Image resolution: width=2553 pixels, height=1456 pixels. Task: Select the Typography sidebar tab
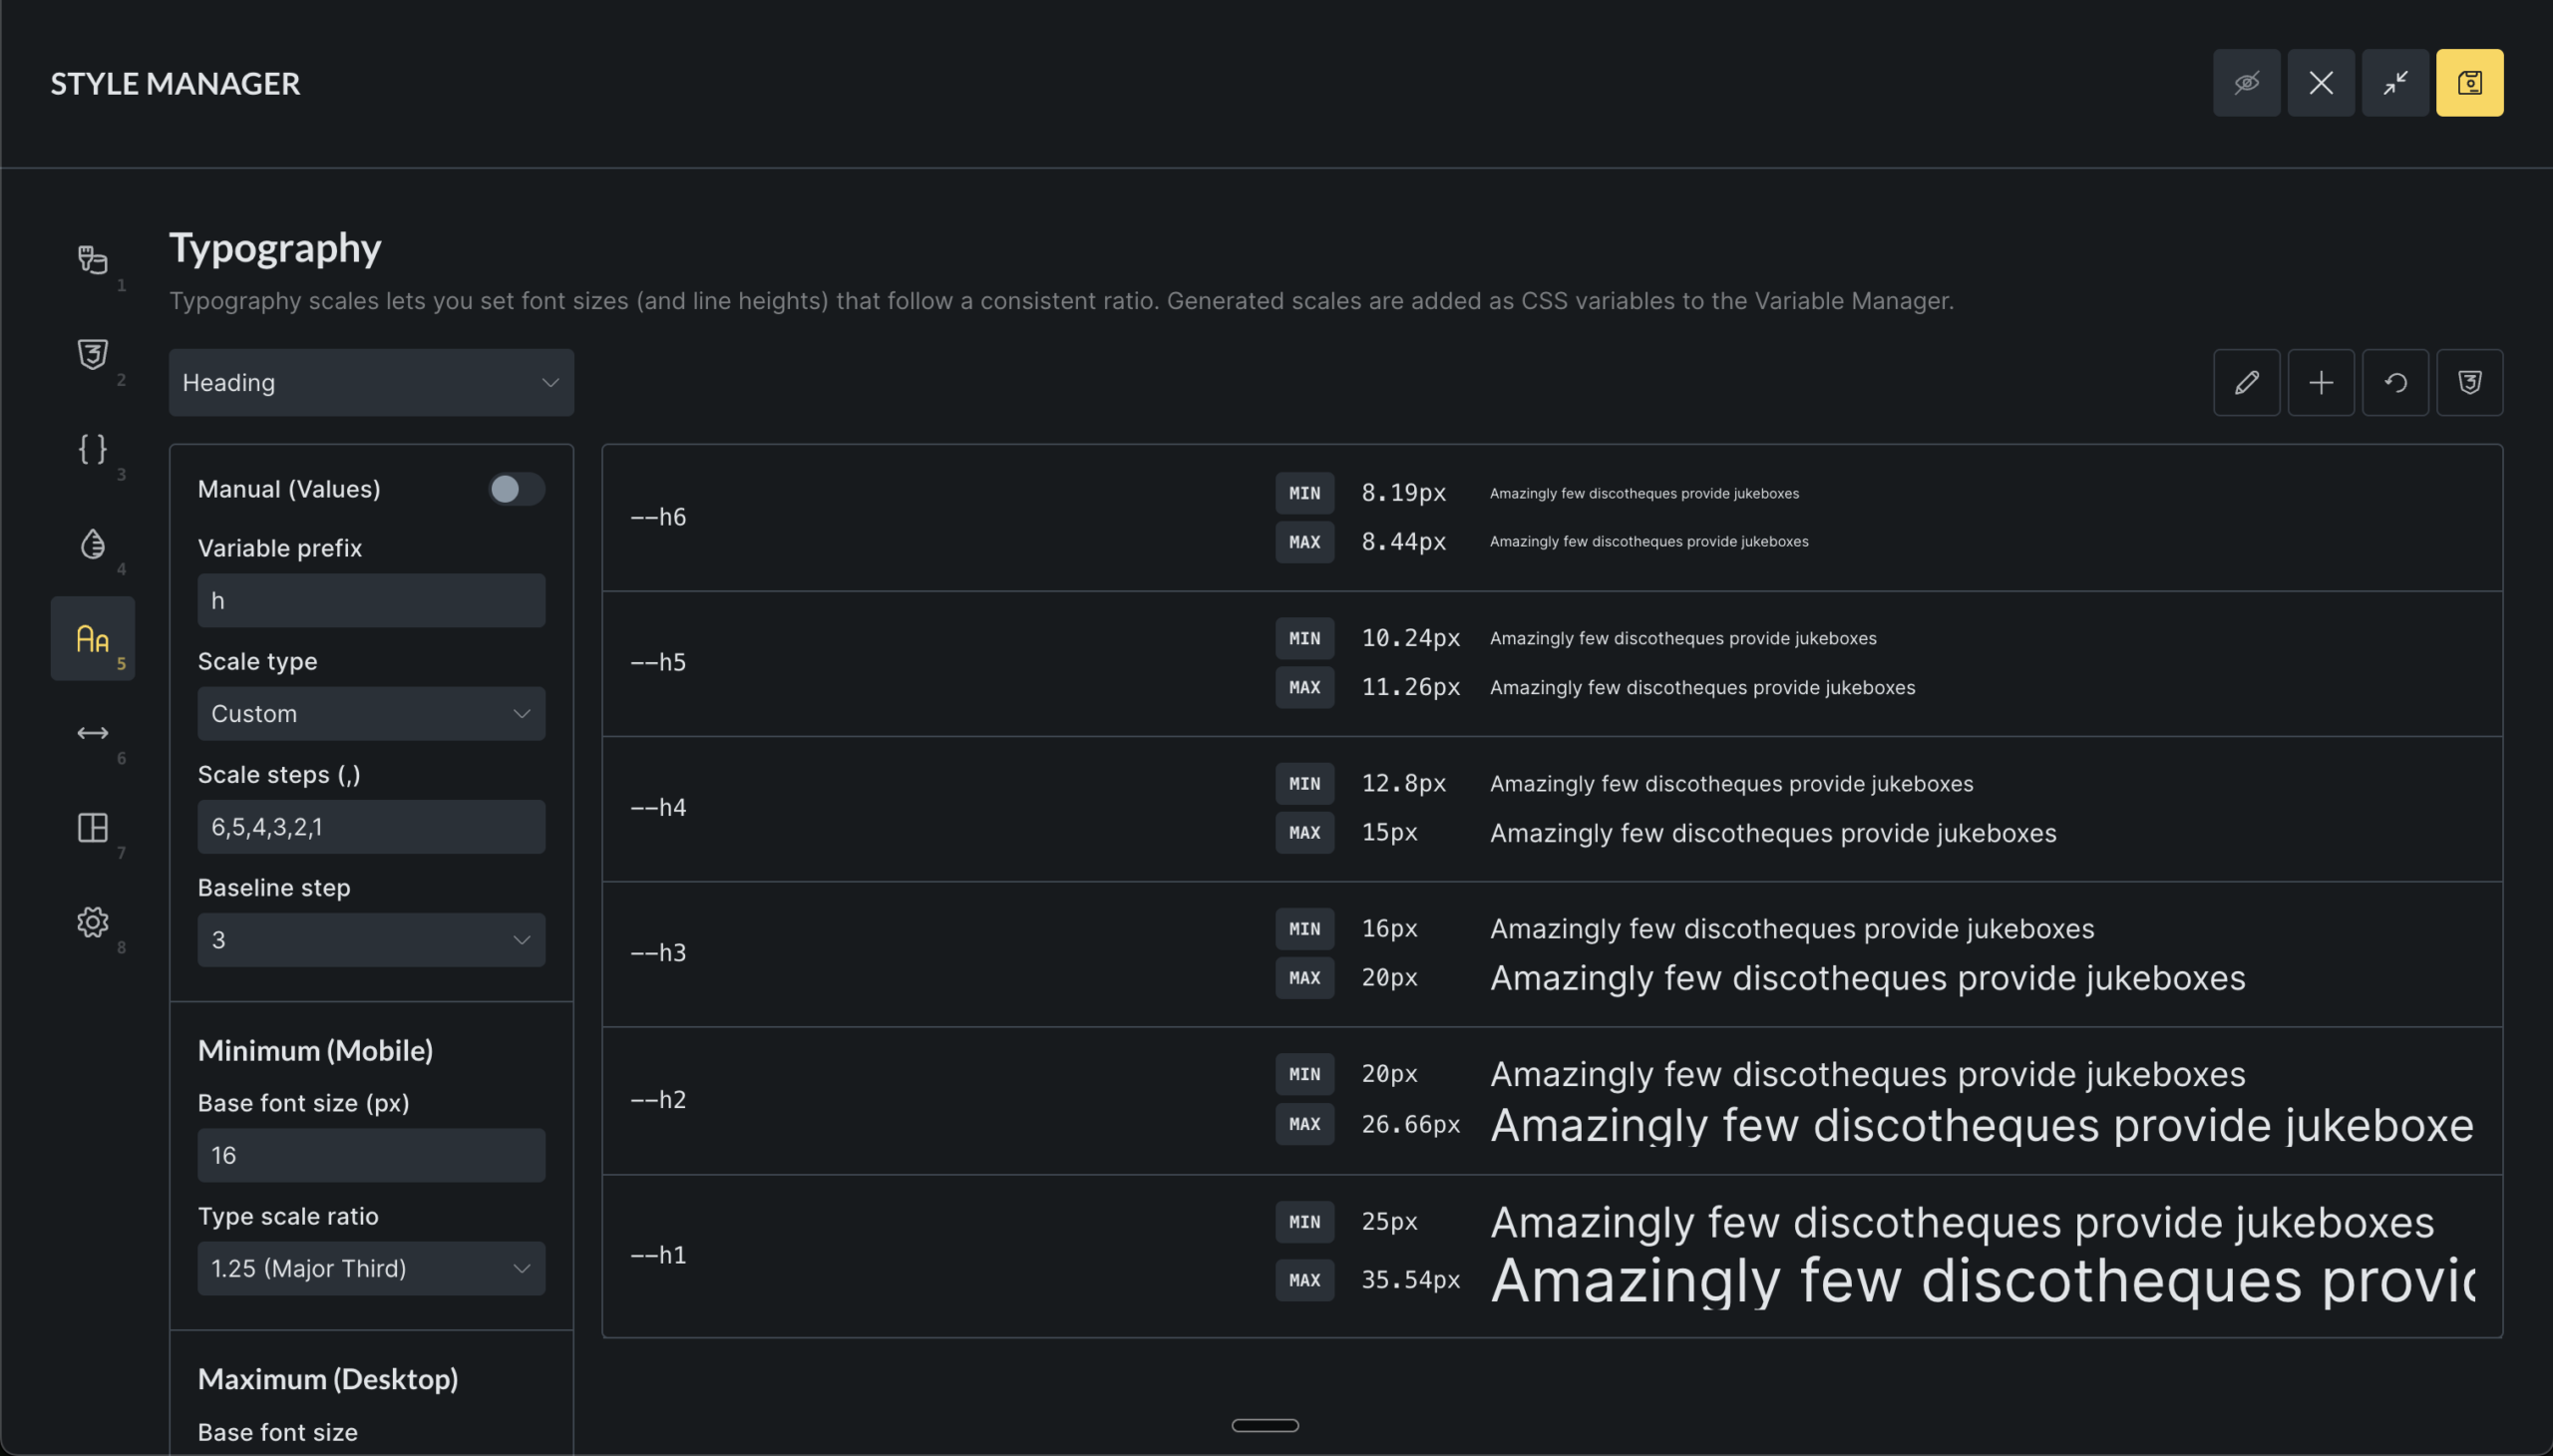[92, 639]
